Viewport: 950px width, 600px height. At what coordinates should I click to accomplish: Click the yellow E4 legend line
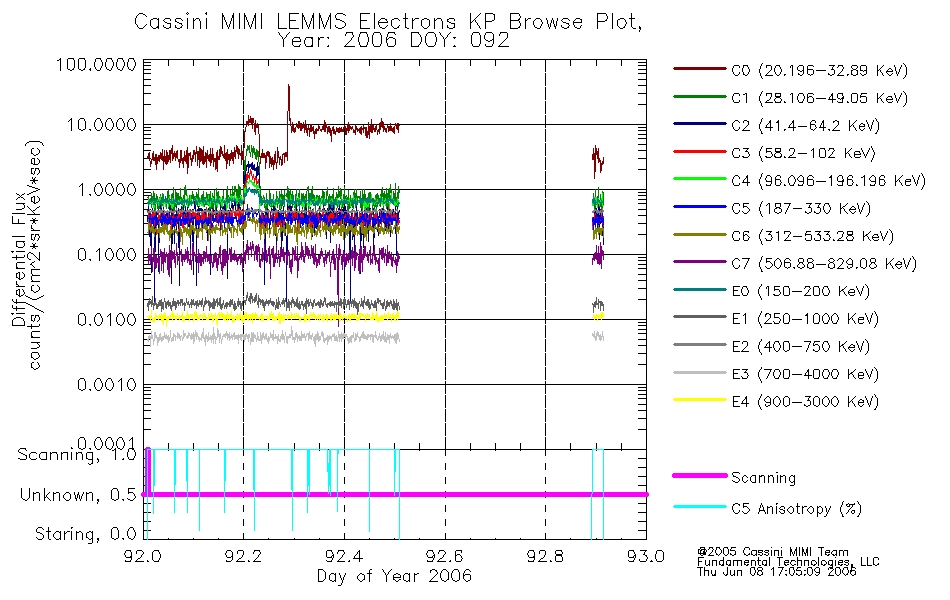click(x=699, y=400)
